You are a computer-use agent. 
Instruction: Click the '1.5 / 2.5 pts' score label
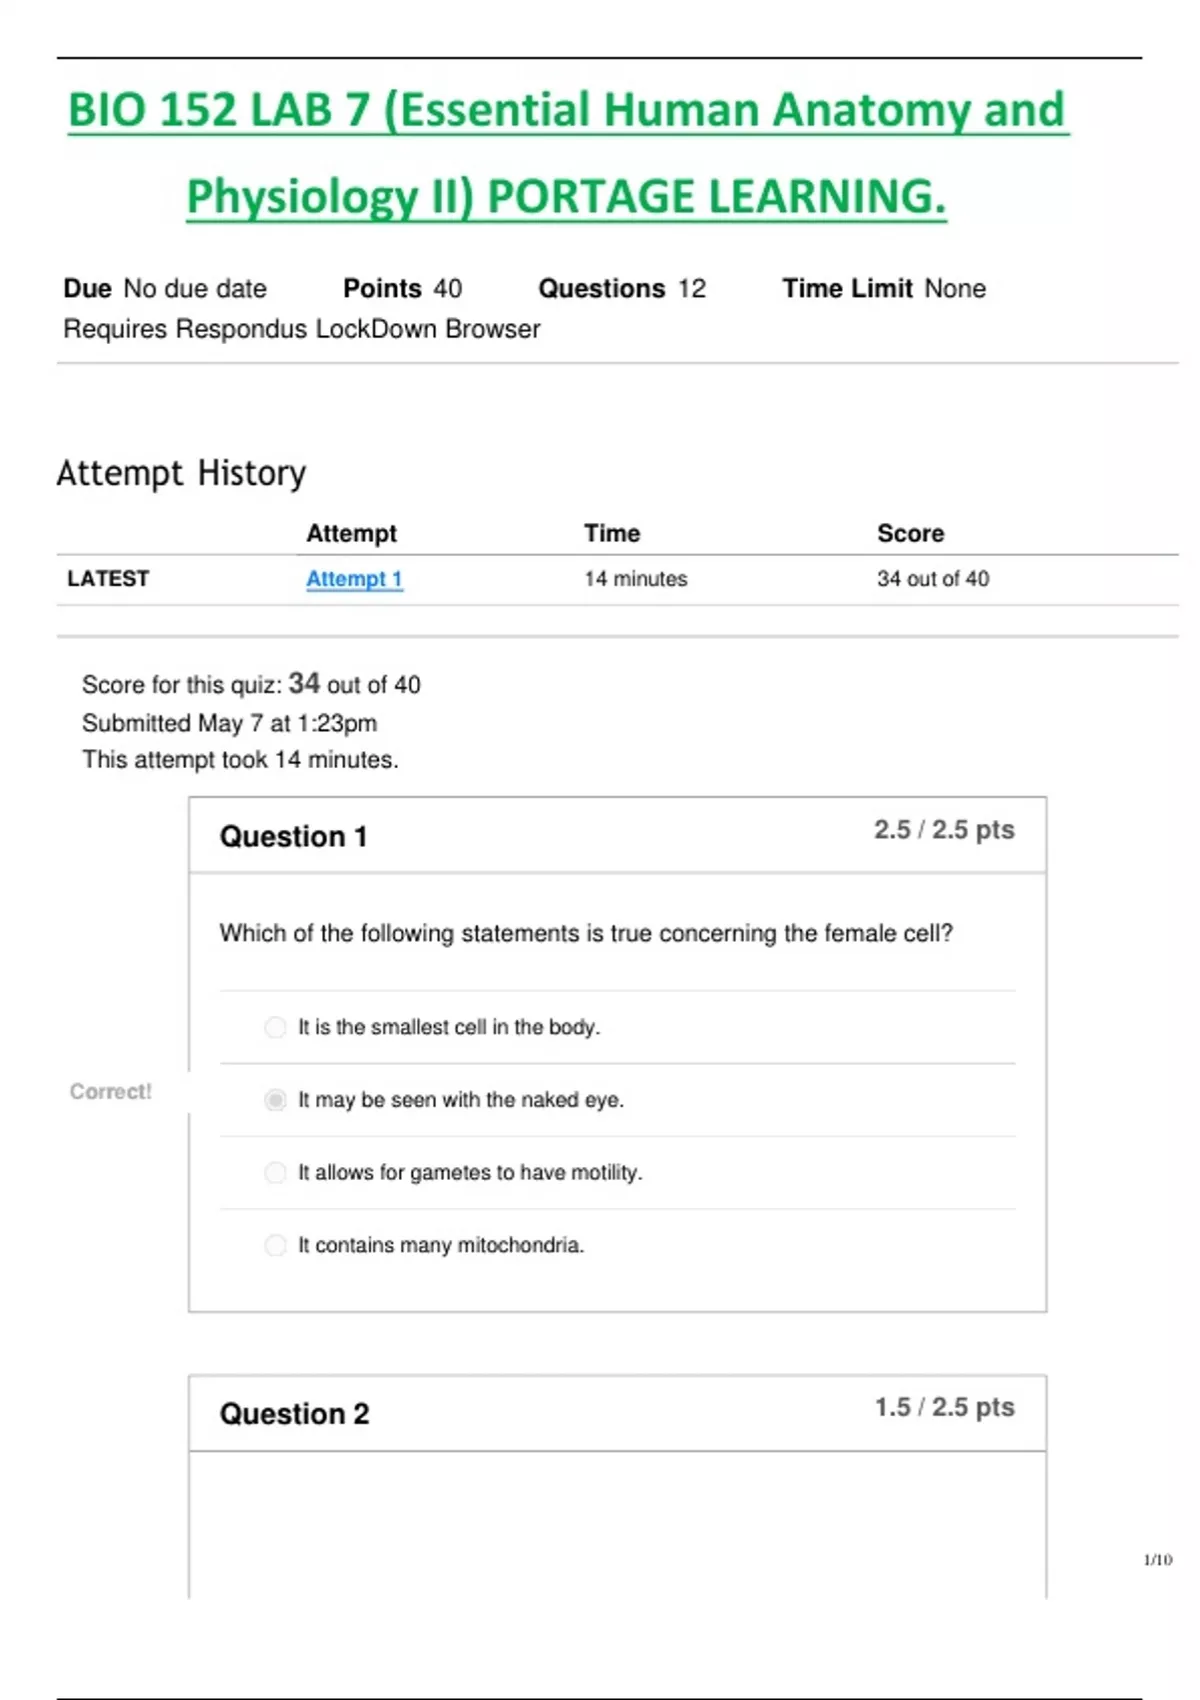point(944,1408)
